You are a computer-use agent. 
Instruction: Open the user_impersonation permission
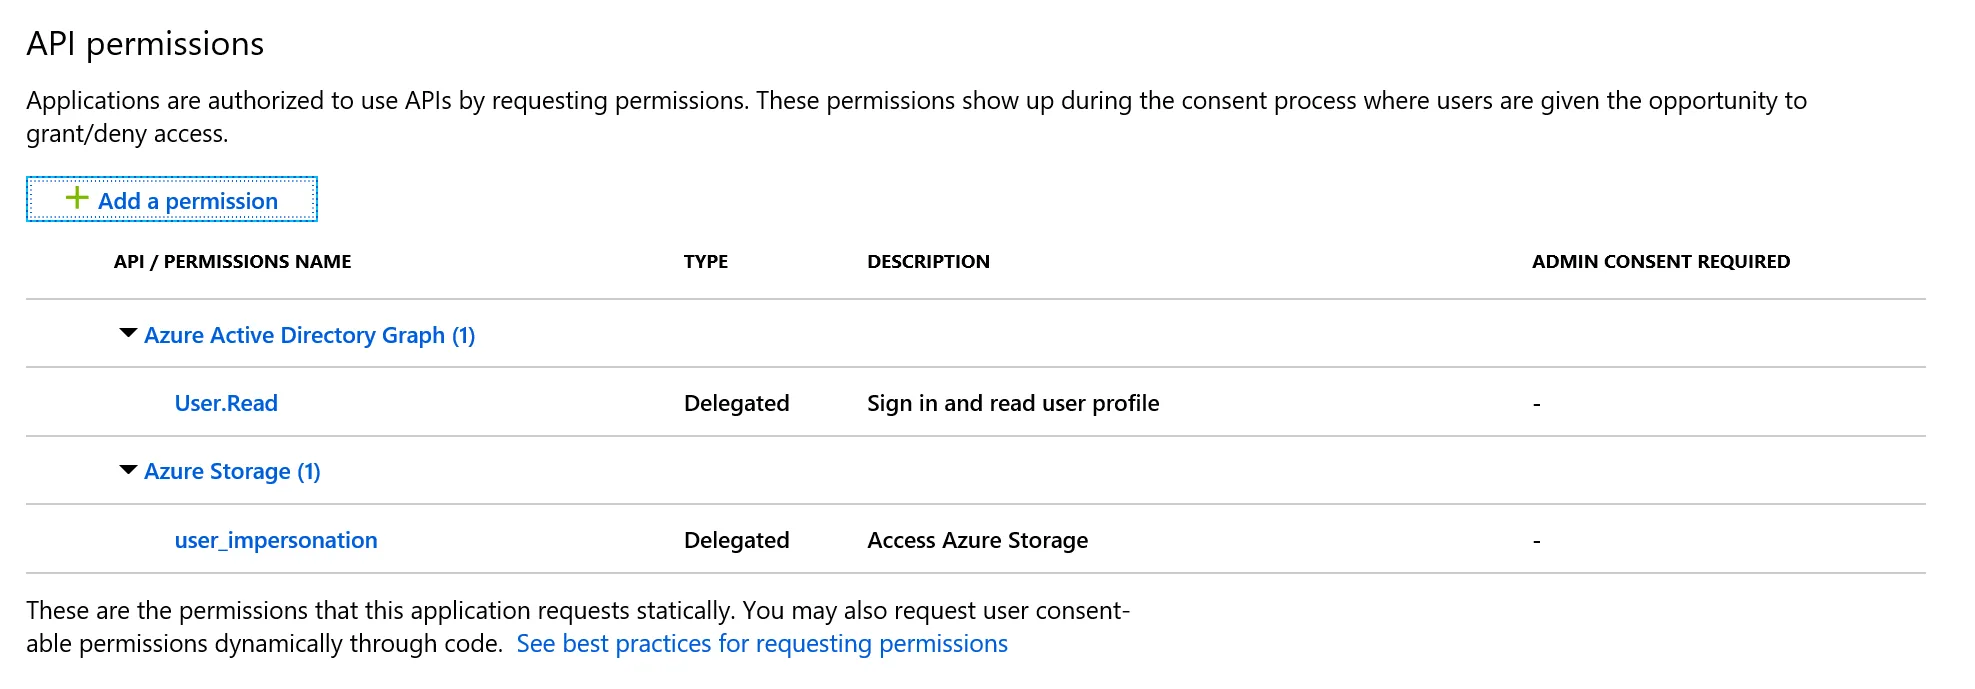[x=276, y=540]
